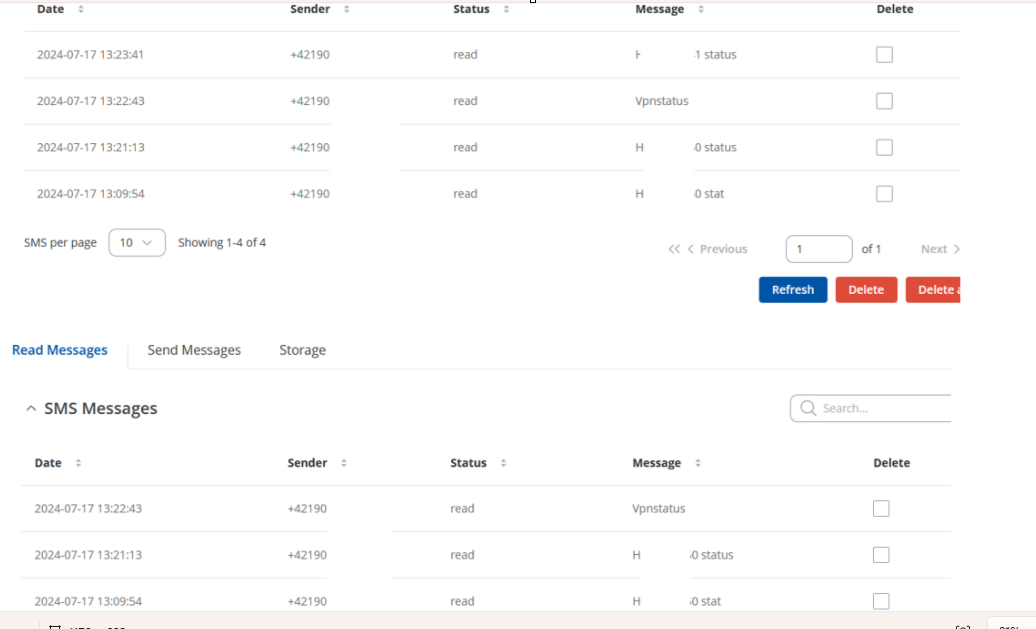
Task: Tick 13:09:54 row checkbox above pagination
Action: tap(884, 194)
